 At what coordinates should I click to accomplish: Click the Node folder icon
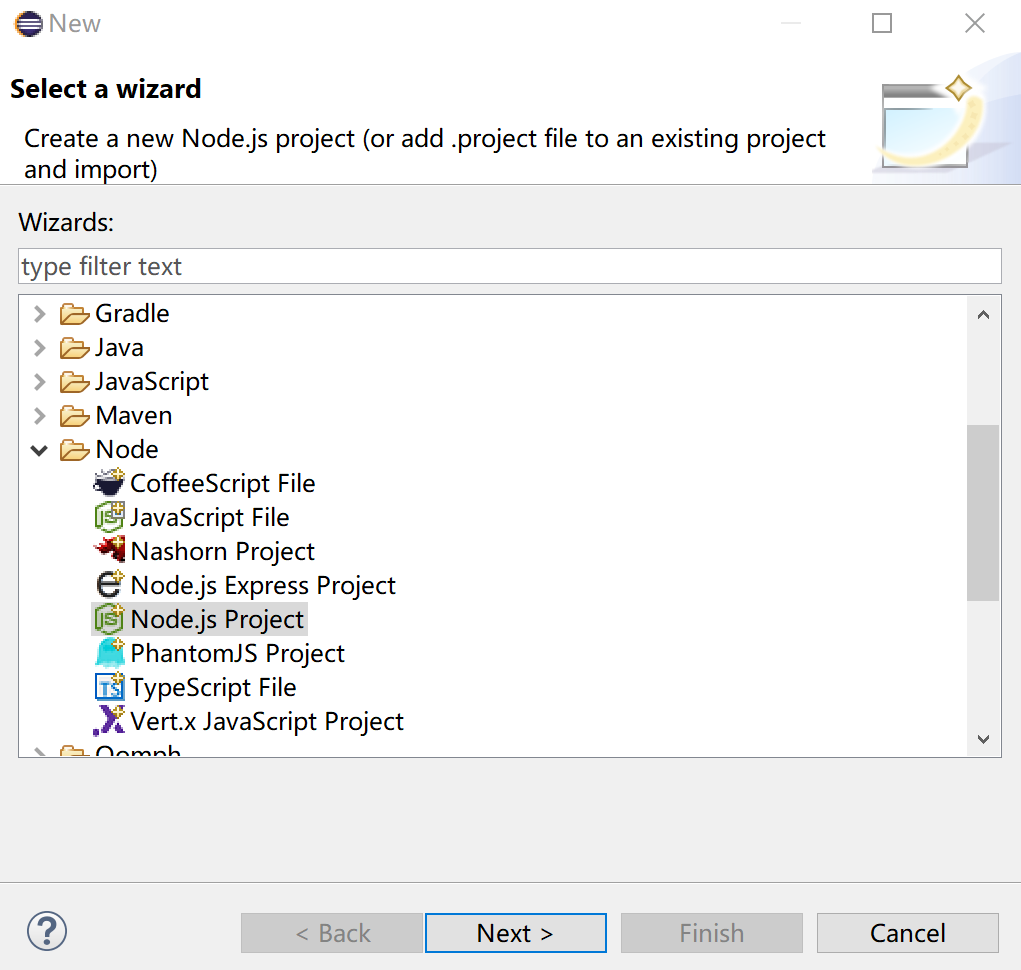point(75,449)
